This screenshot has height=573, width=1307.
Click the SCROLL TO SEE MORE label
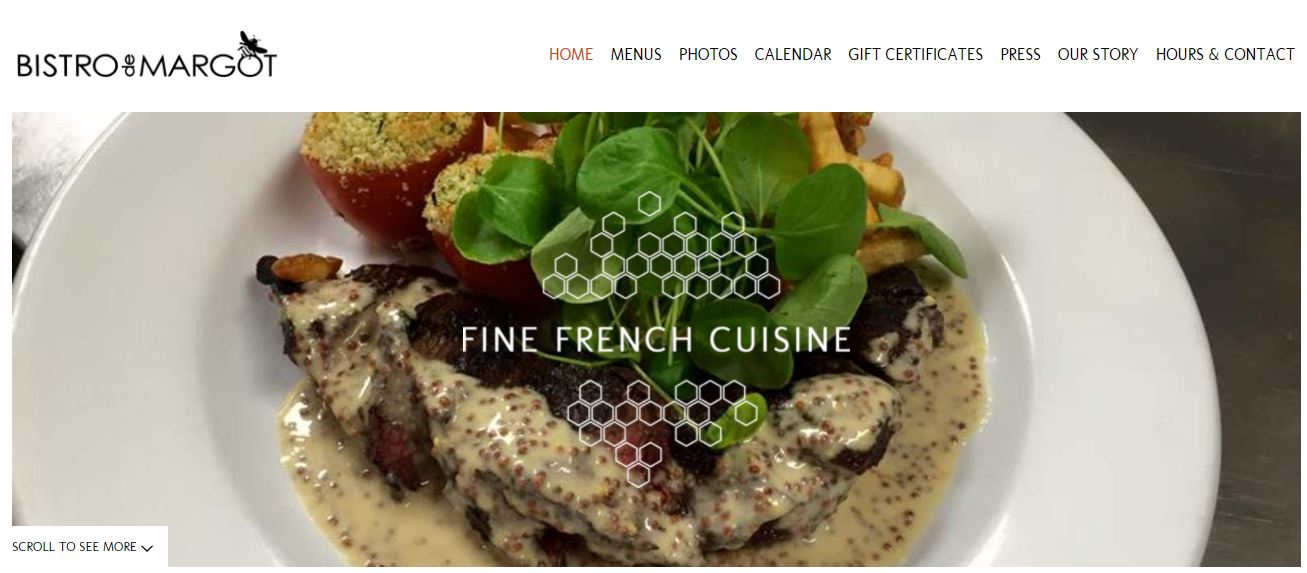75,547
